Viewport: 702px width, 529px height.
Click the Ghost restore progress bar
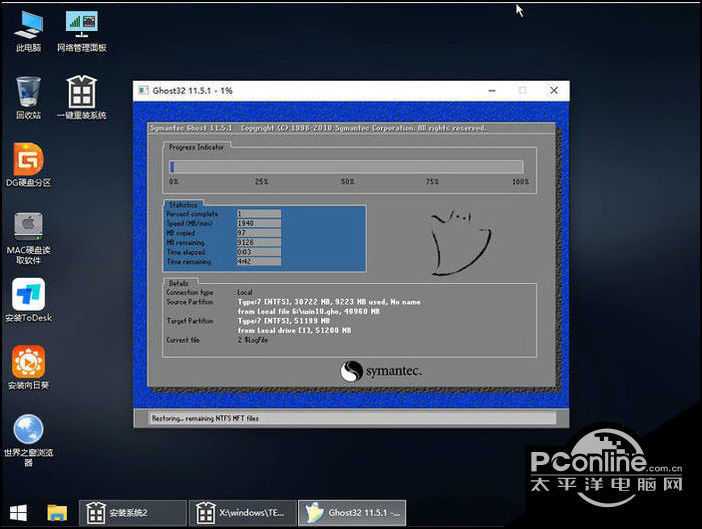click(347, 167)
